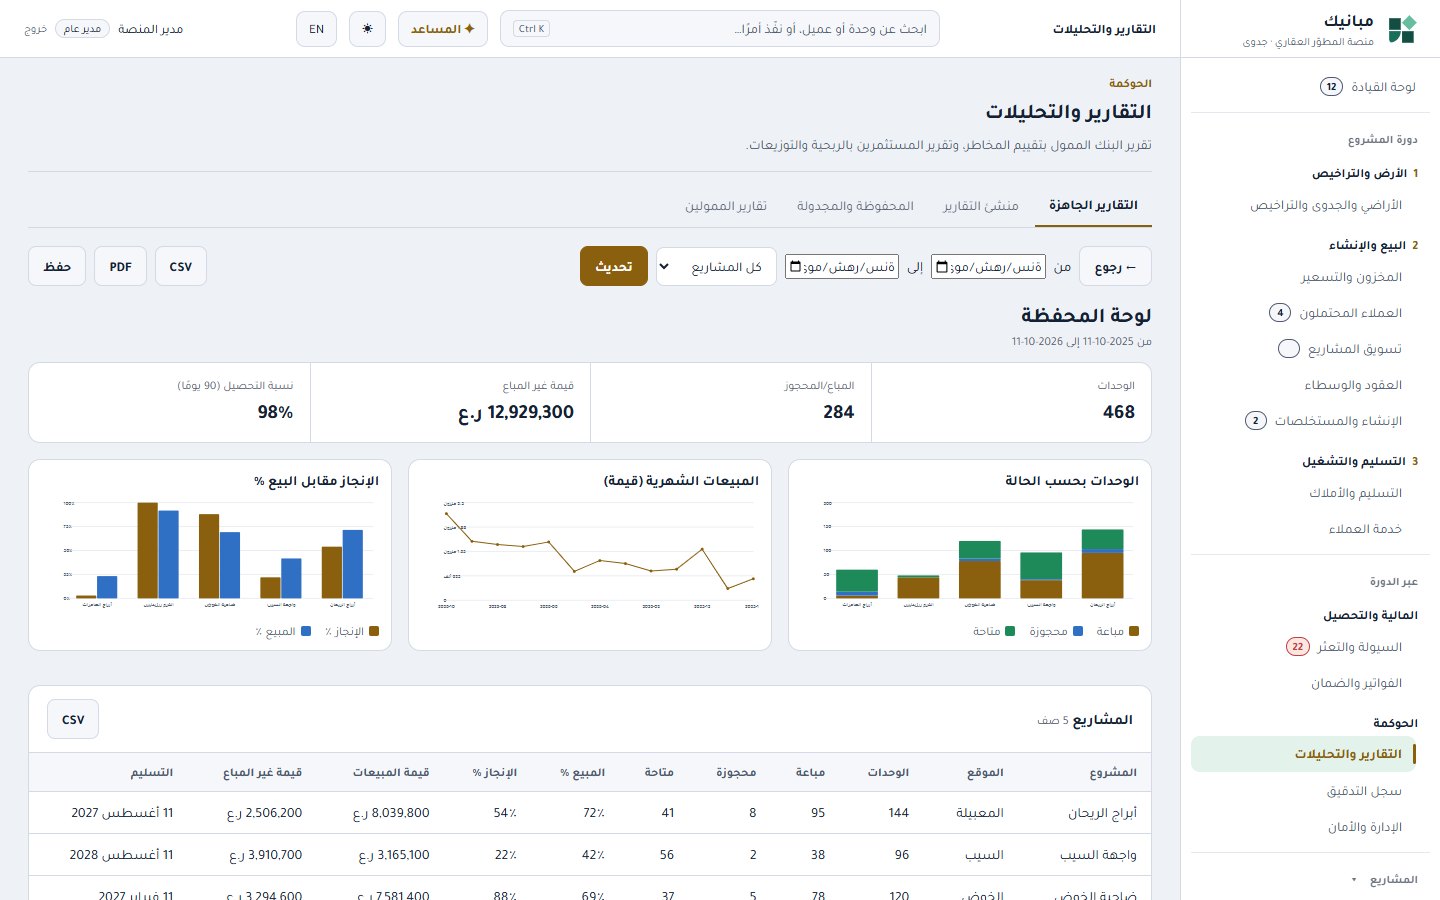Image resolution: width=1440 pixels, height=900 pixels.
Task: Click the 4 badge next to العملاء المحتملون
Action: point(1280,313)
